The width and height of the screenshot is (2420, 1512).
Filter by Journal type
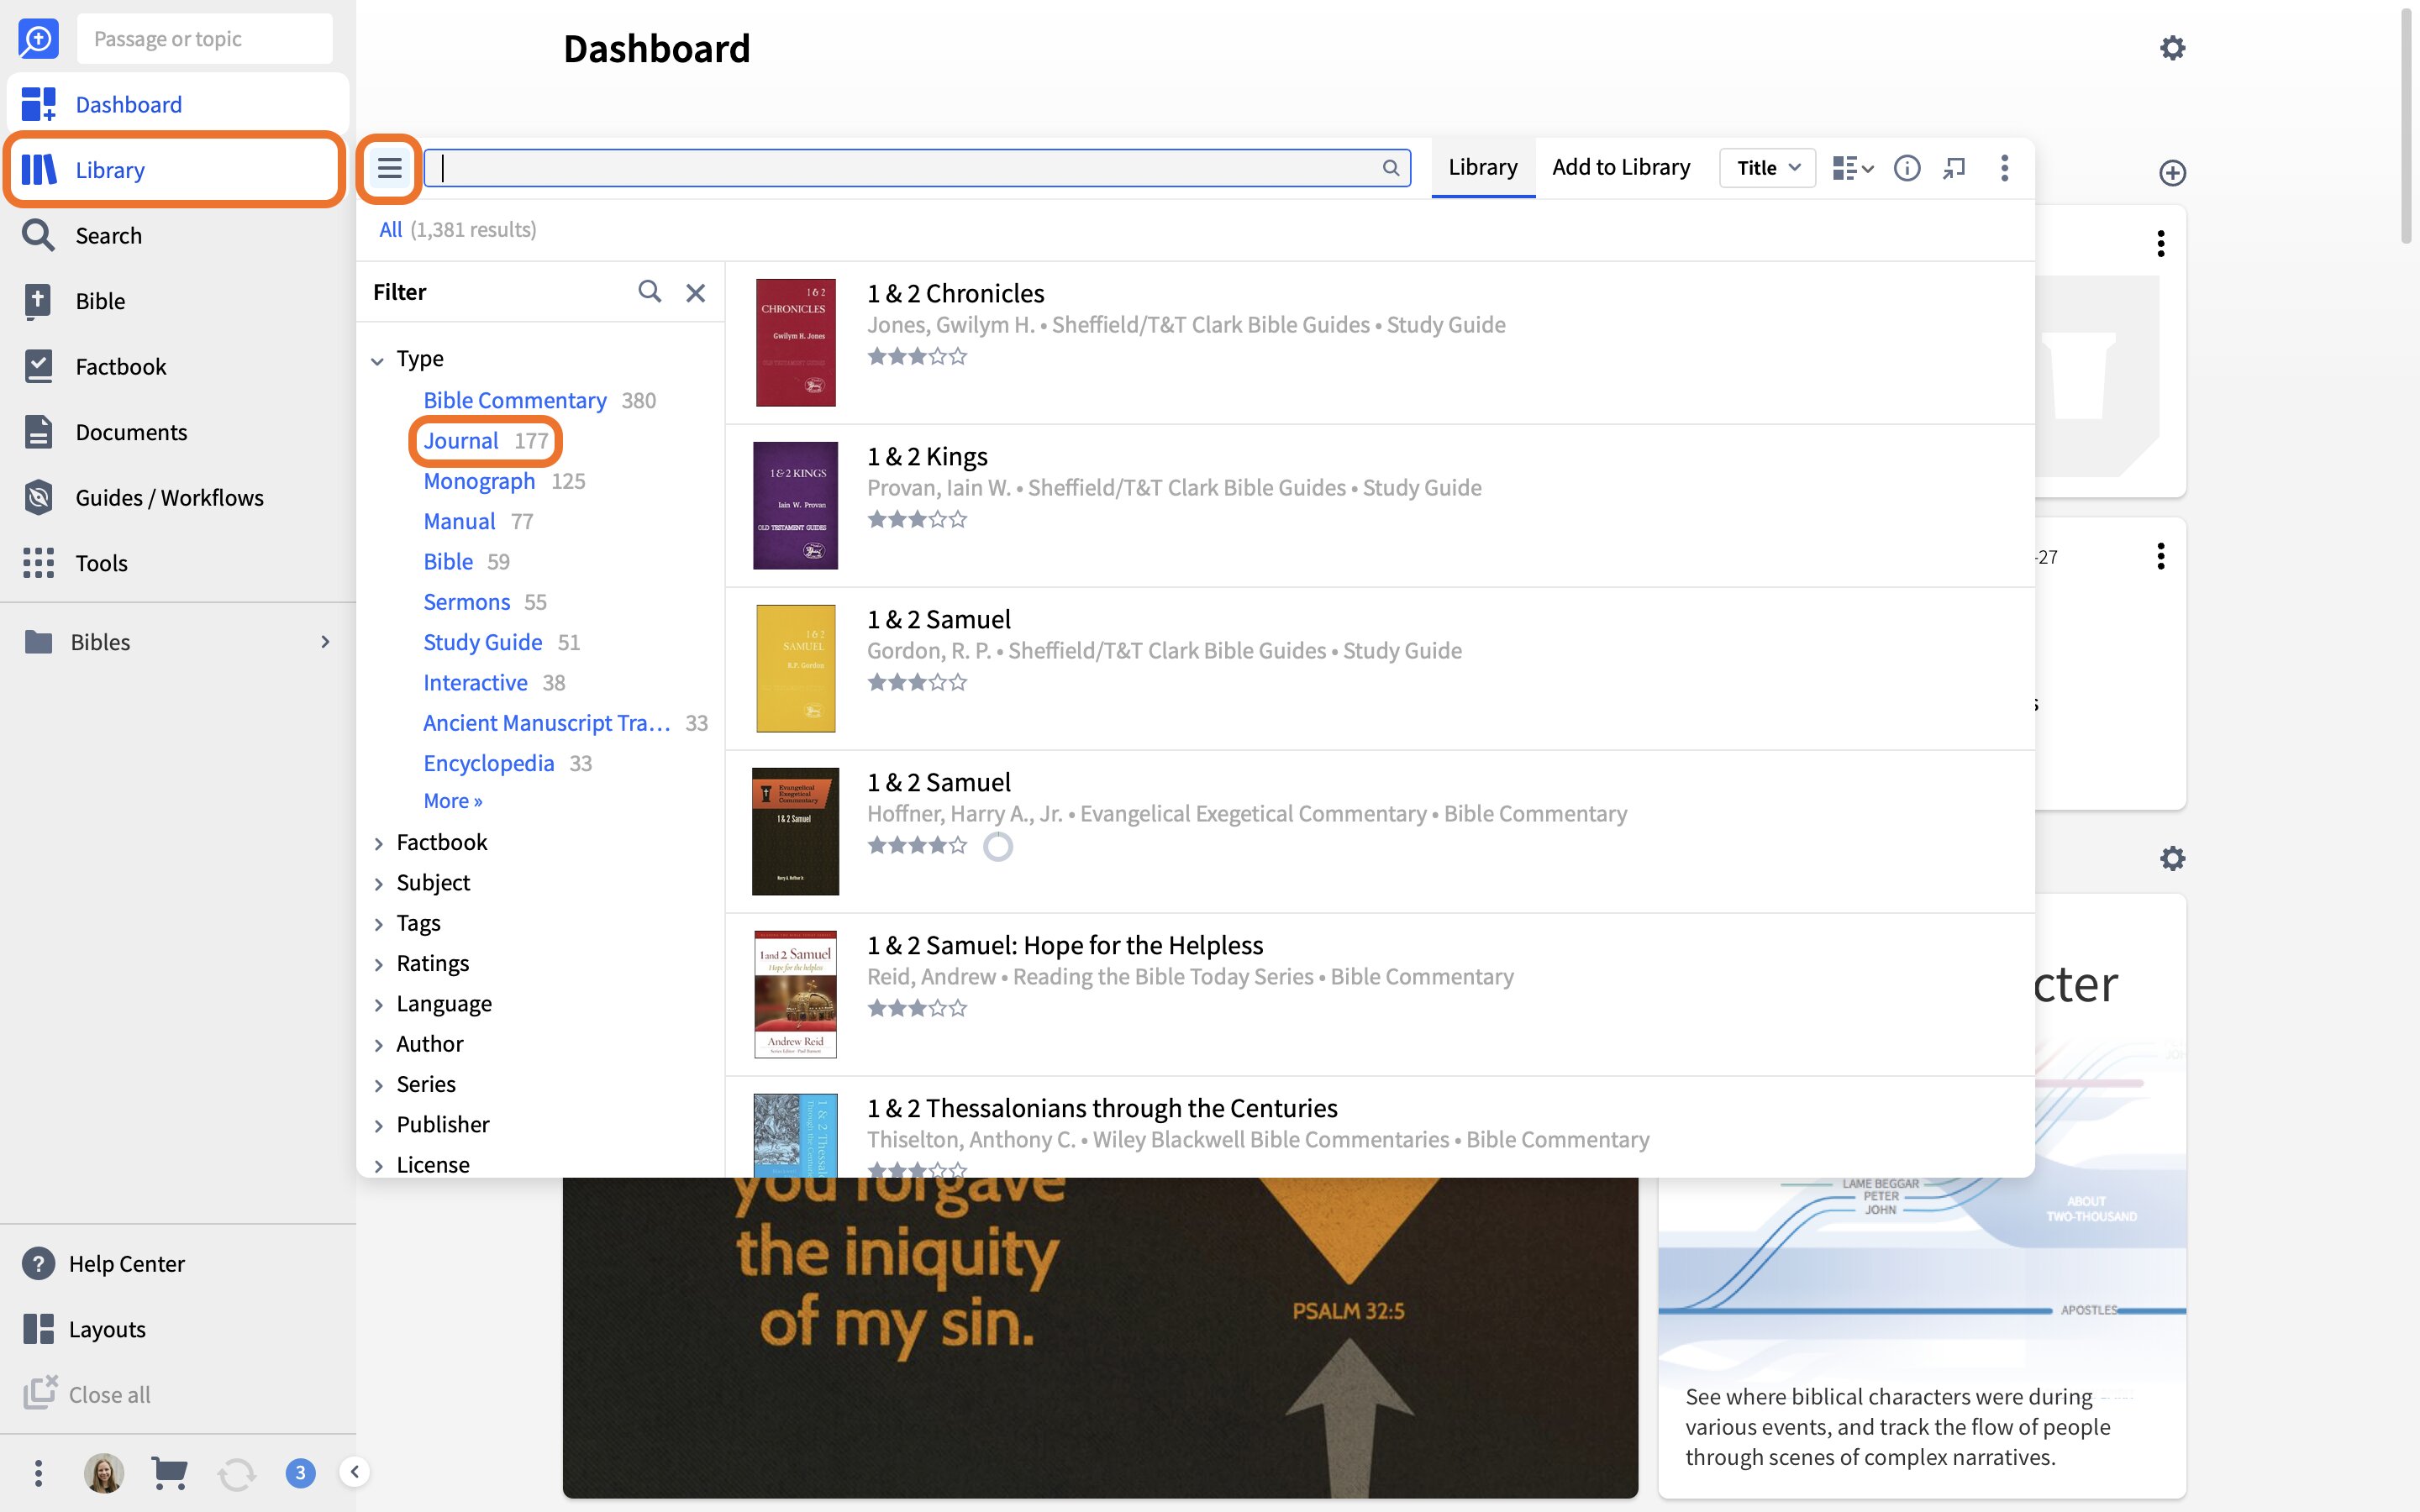click(460, 440)
